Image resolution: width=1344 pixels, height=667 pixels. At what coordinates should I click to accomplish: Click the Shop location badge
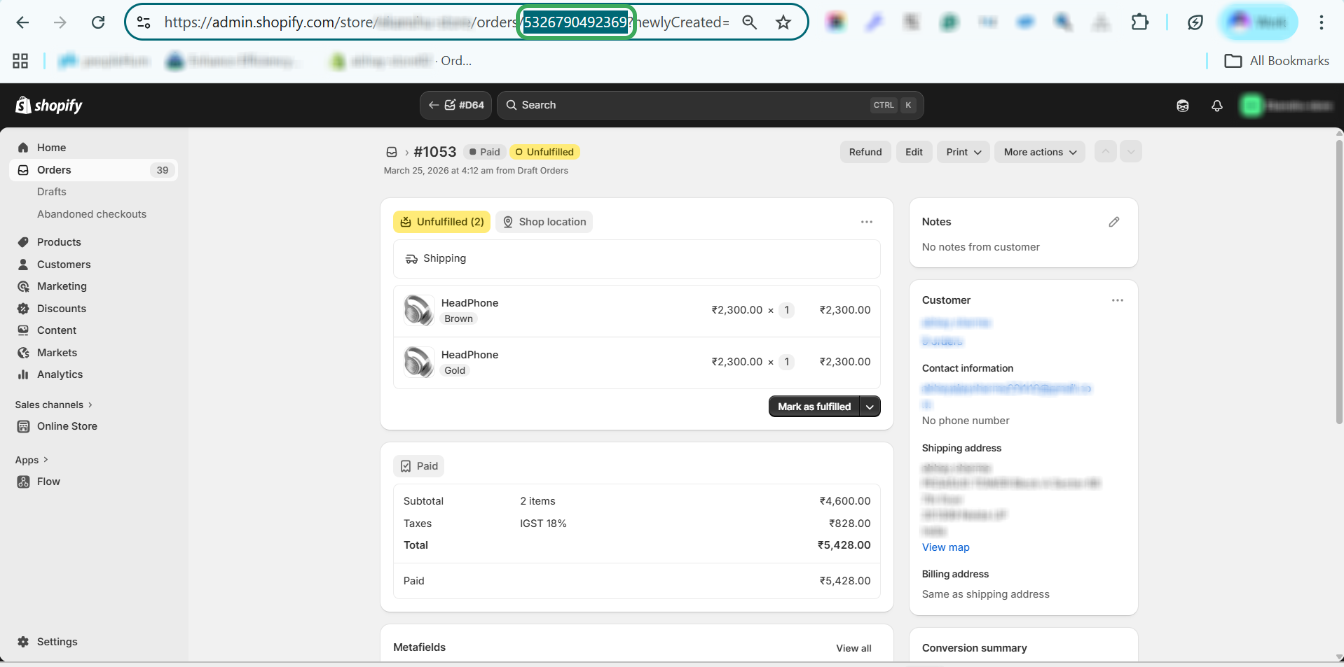click(545, 222)
